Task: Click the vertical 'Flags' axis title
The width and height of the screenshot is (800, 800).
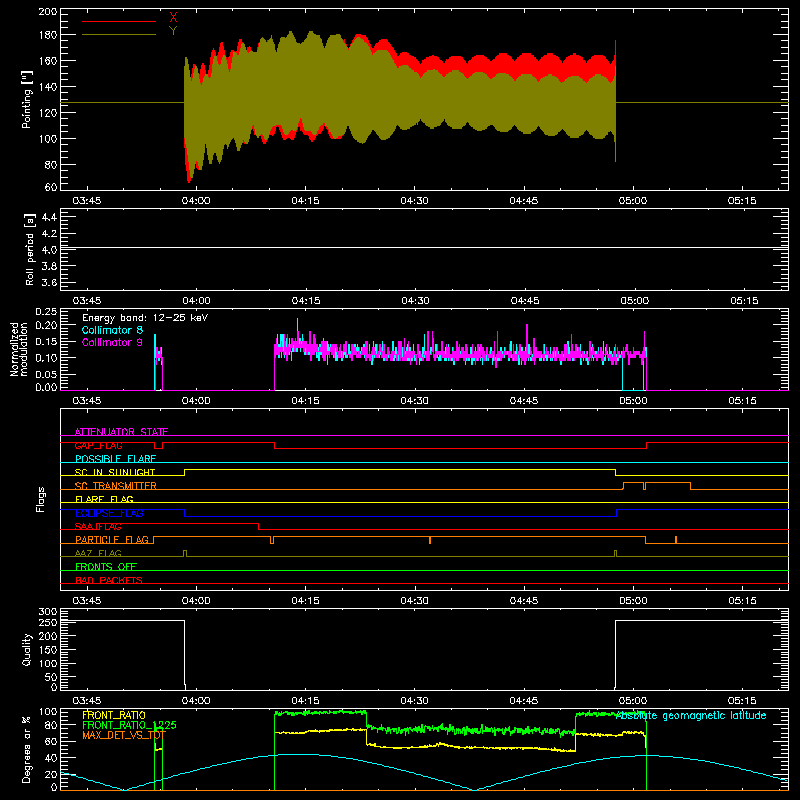Action: click(41, 499)
